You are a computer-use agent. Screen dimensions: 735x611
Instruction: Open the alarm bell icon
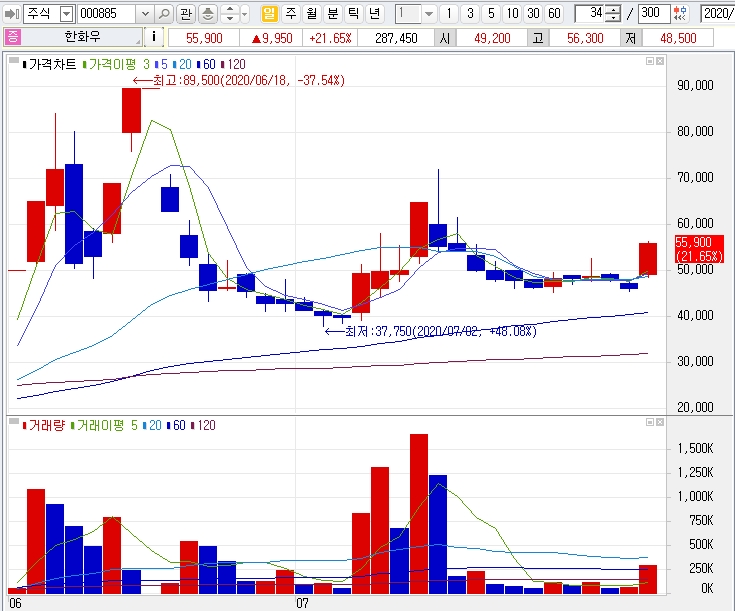click(x=208, y=14)
